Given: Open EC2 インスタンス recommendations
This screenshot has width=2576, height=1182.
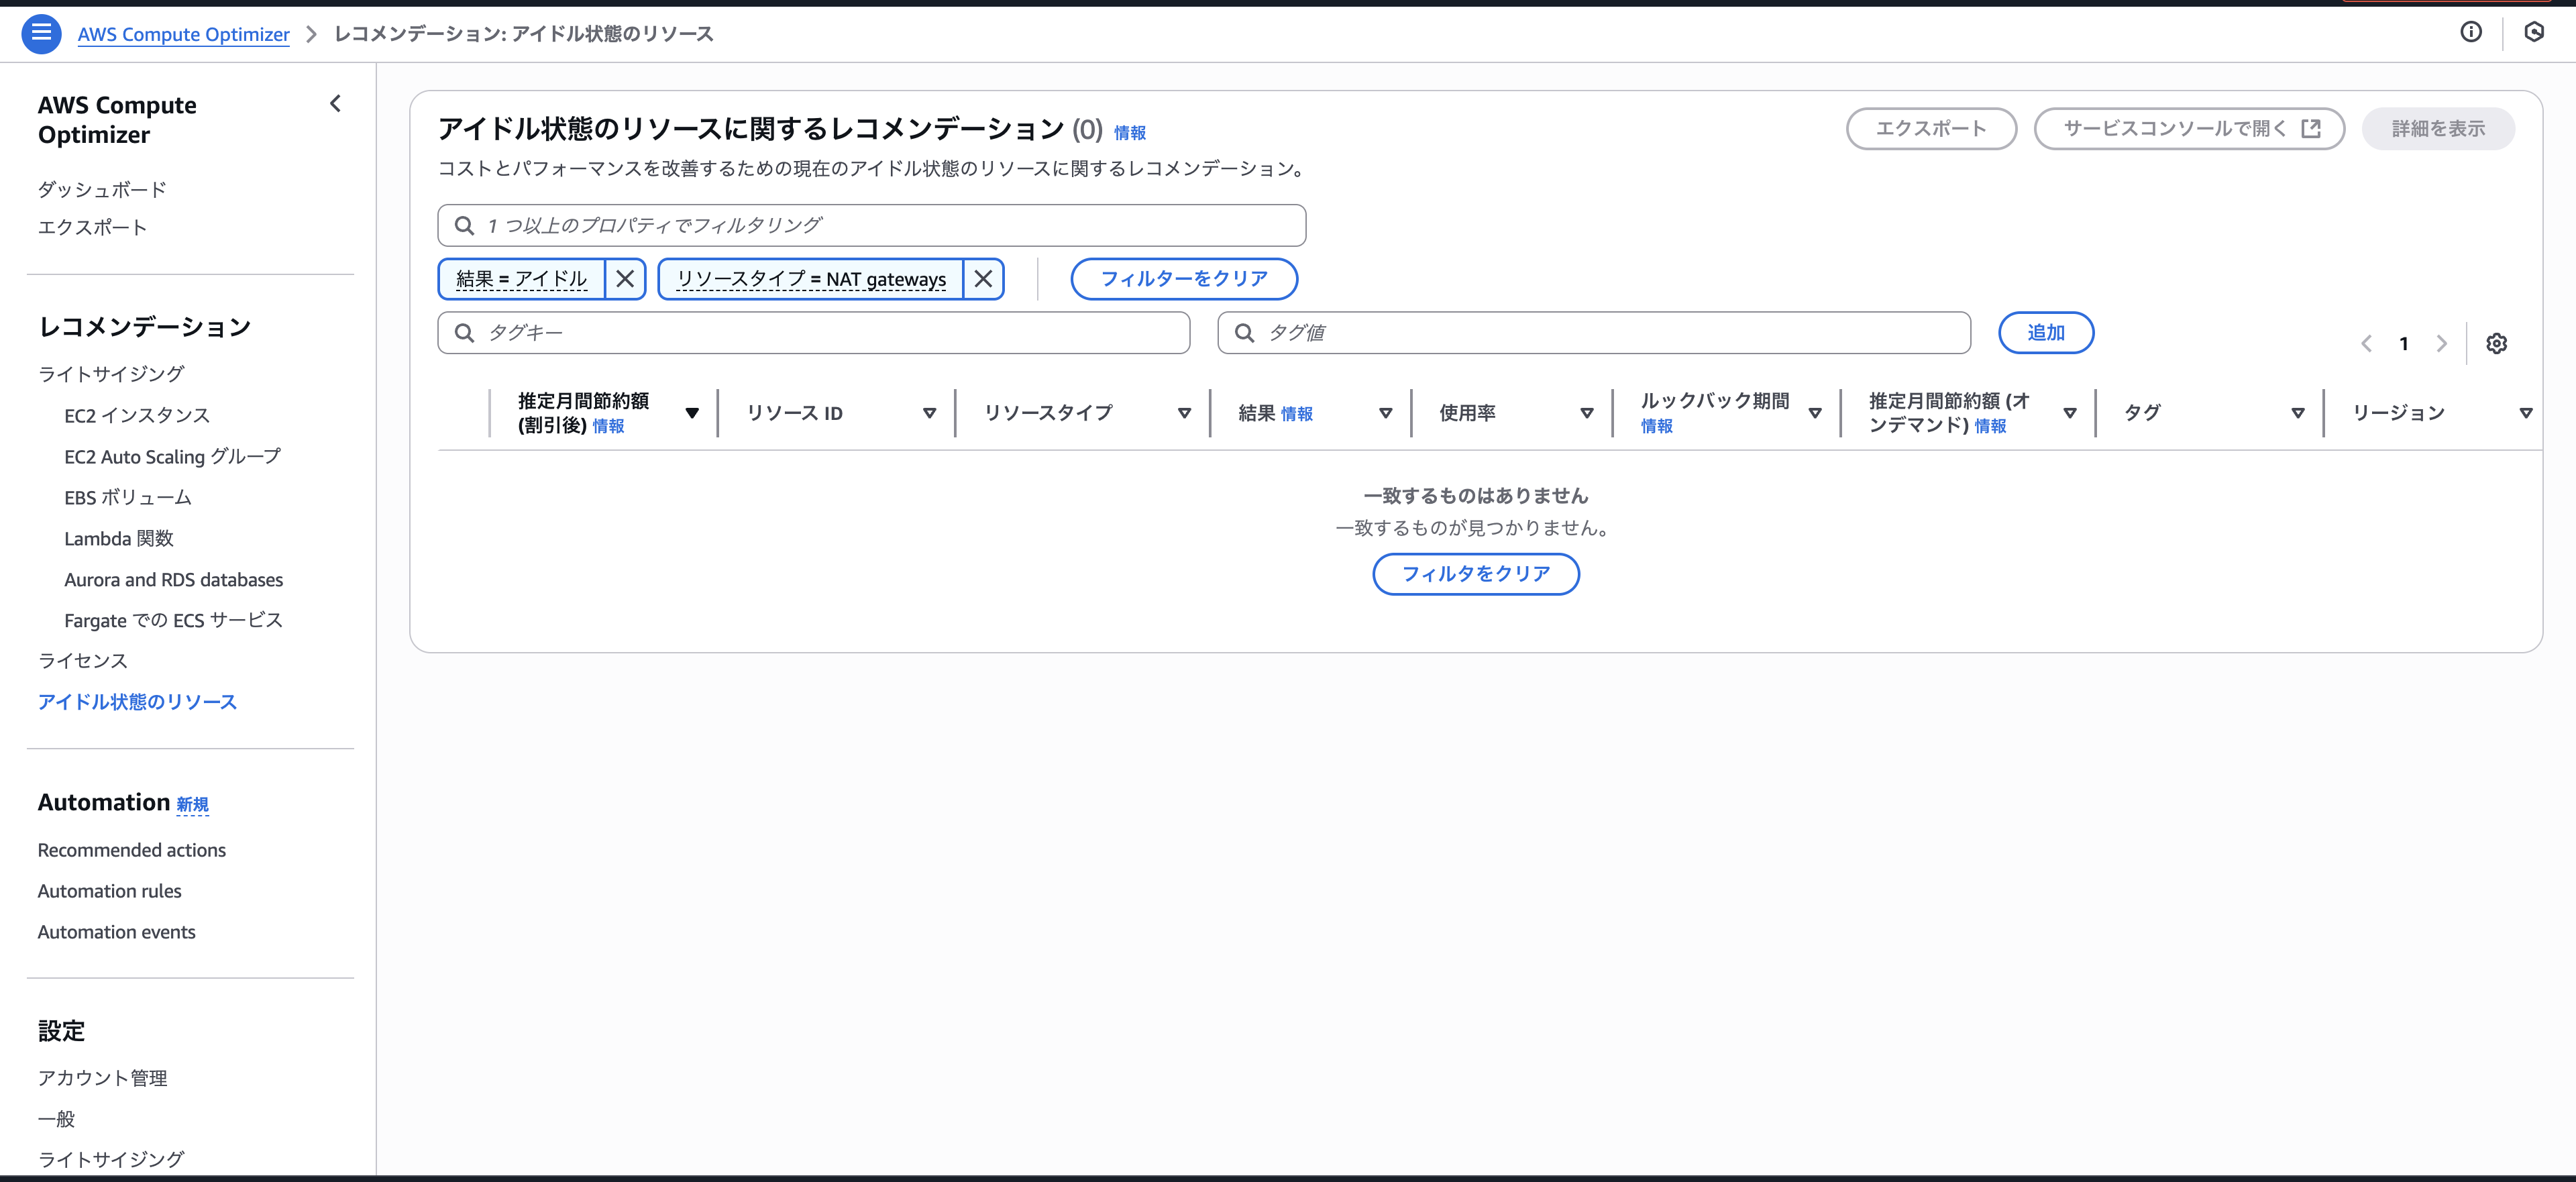Looking at the screenshot, I should pos(137,415).
